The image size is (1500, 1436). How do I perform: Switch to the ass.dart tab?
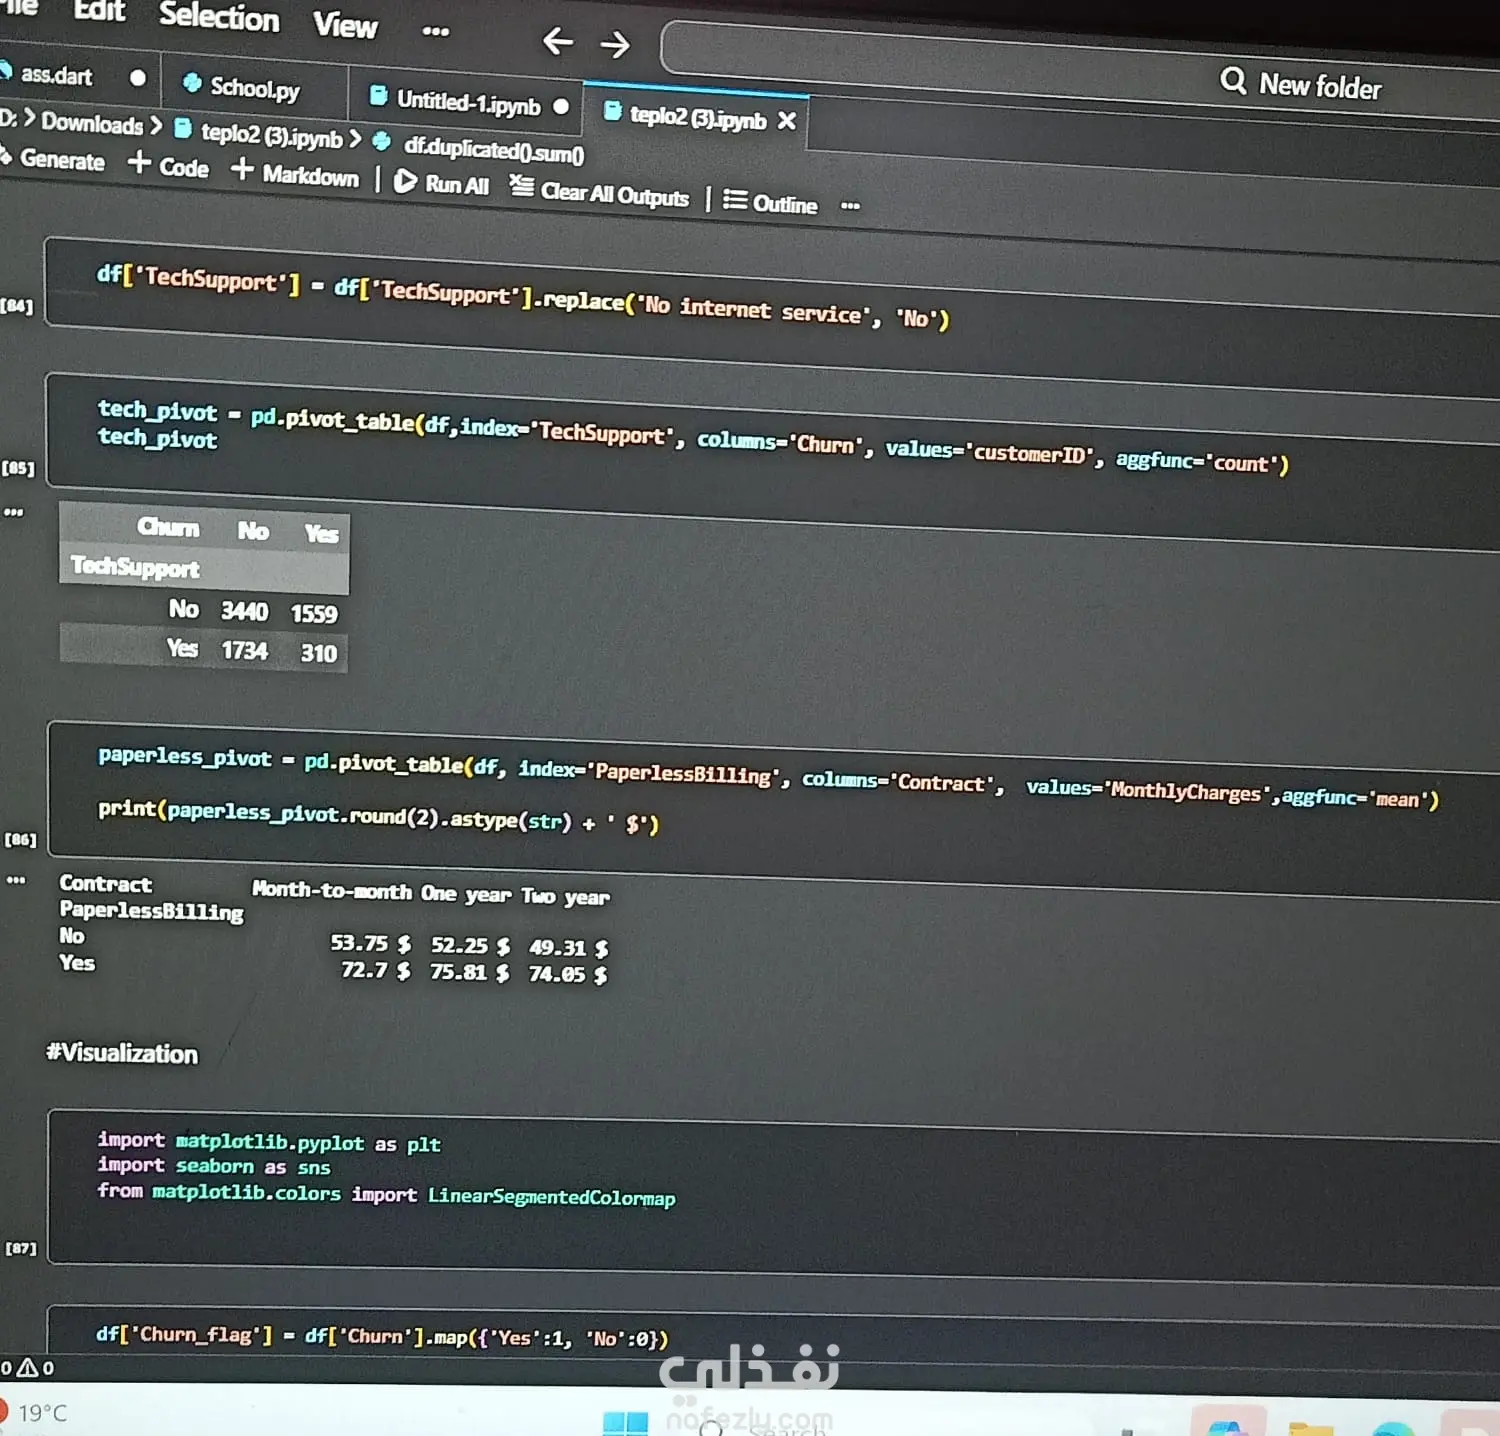pos(56,75)
